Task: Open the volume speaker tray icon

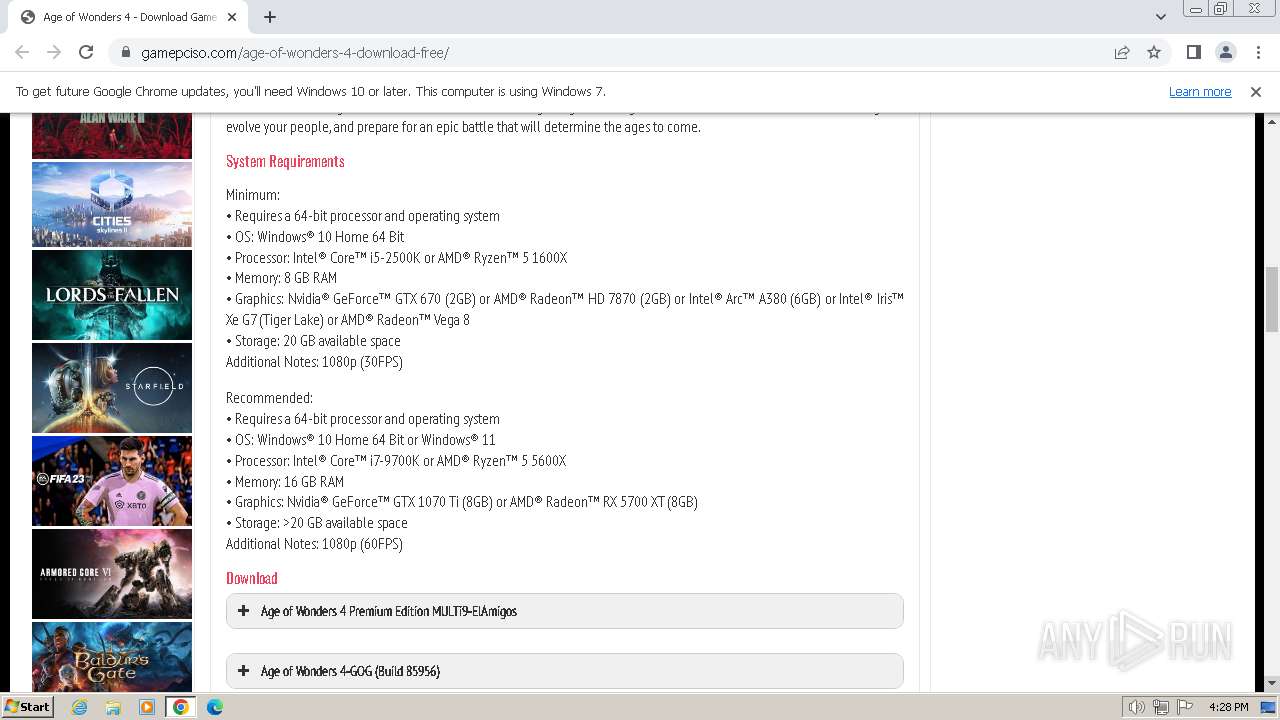Action: [x=1137, y=707]
